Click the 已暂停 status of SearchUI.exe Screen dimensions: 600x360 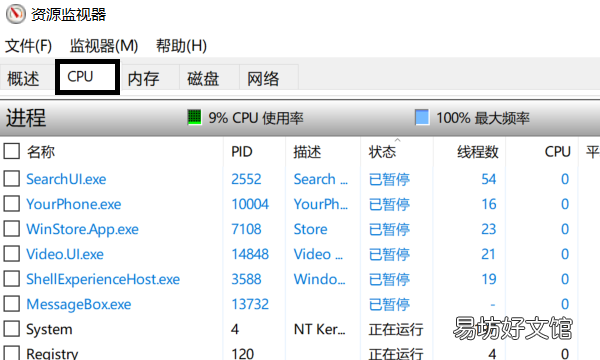click(x=389, y=179)
